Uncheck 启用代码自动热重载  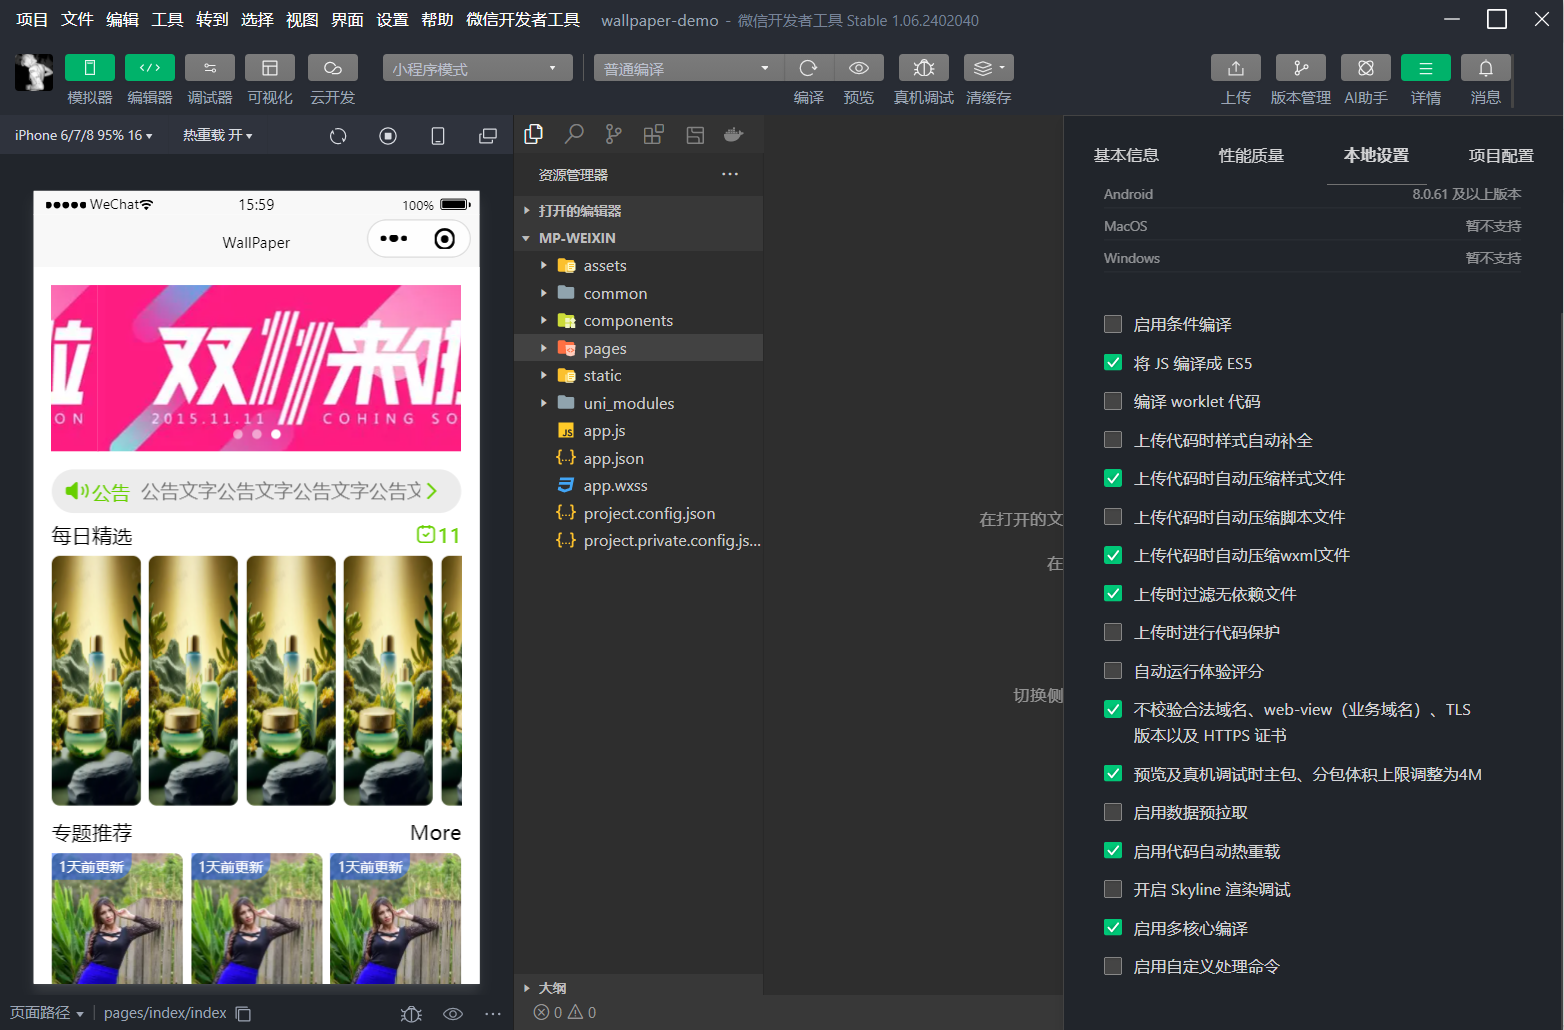pyautogui.click(x=1113, y=850)
